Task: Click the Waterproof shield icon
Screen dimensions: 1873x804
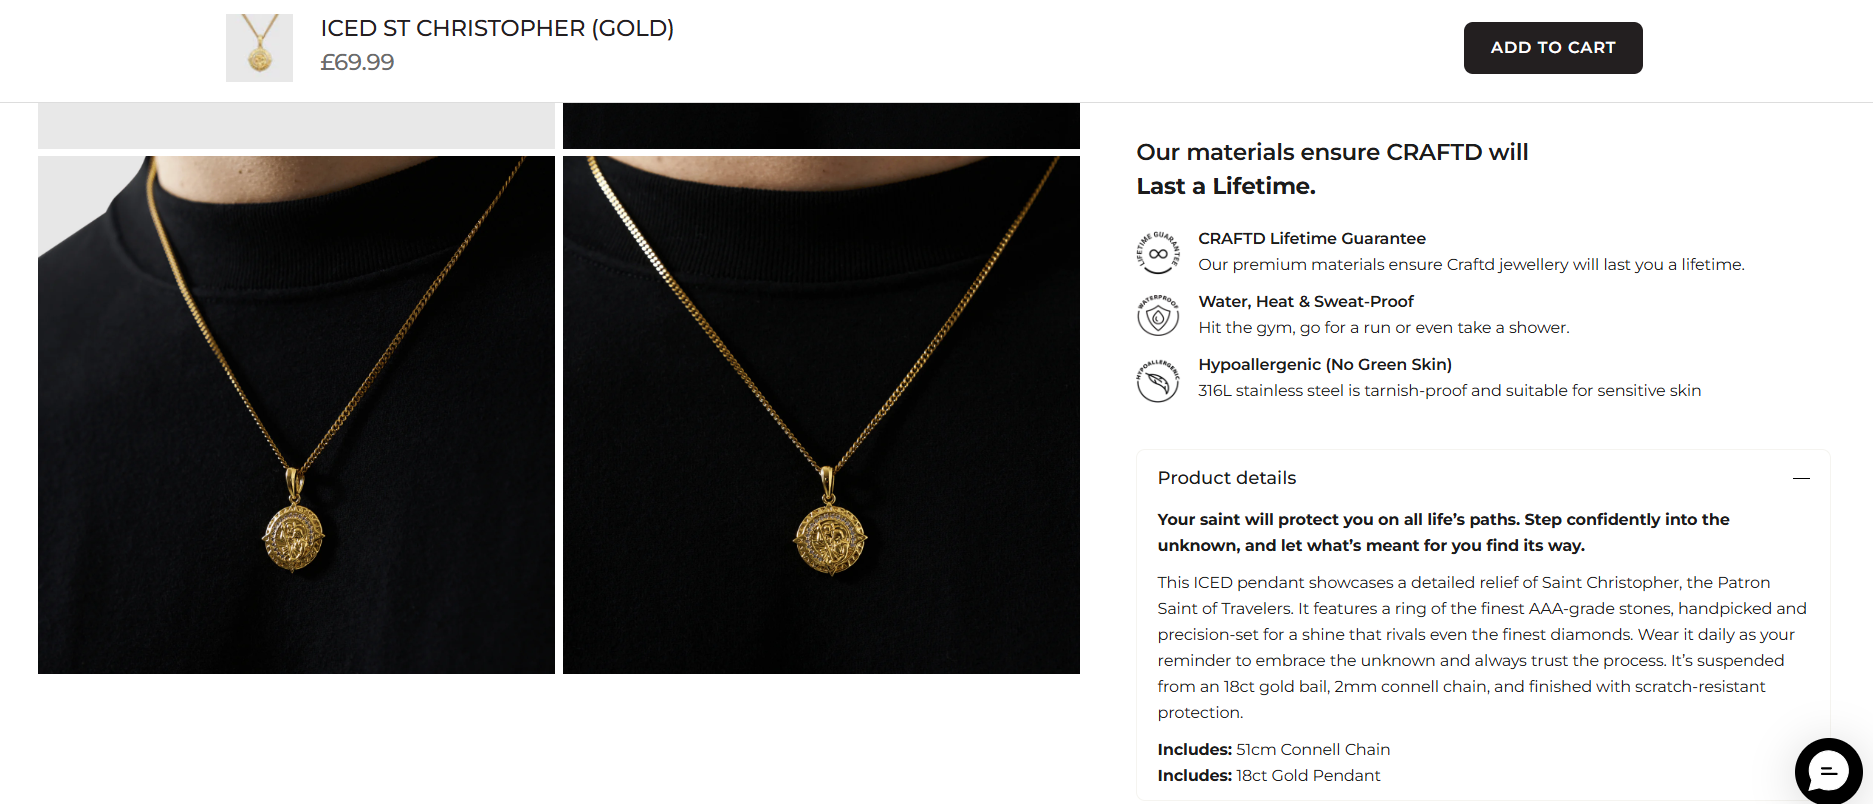Action: point(1158,315)
